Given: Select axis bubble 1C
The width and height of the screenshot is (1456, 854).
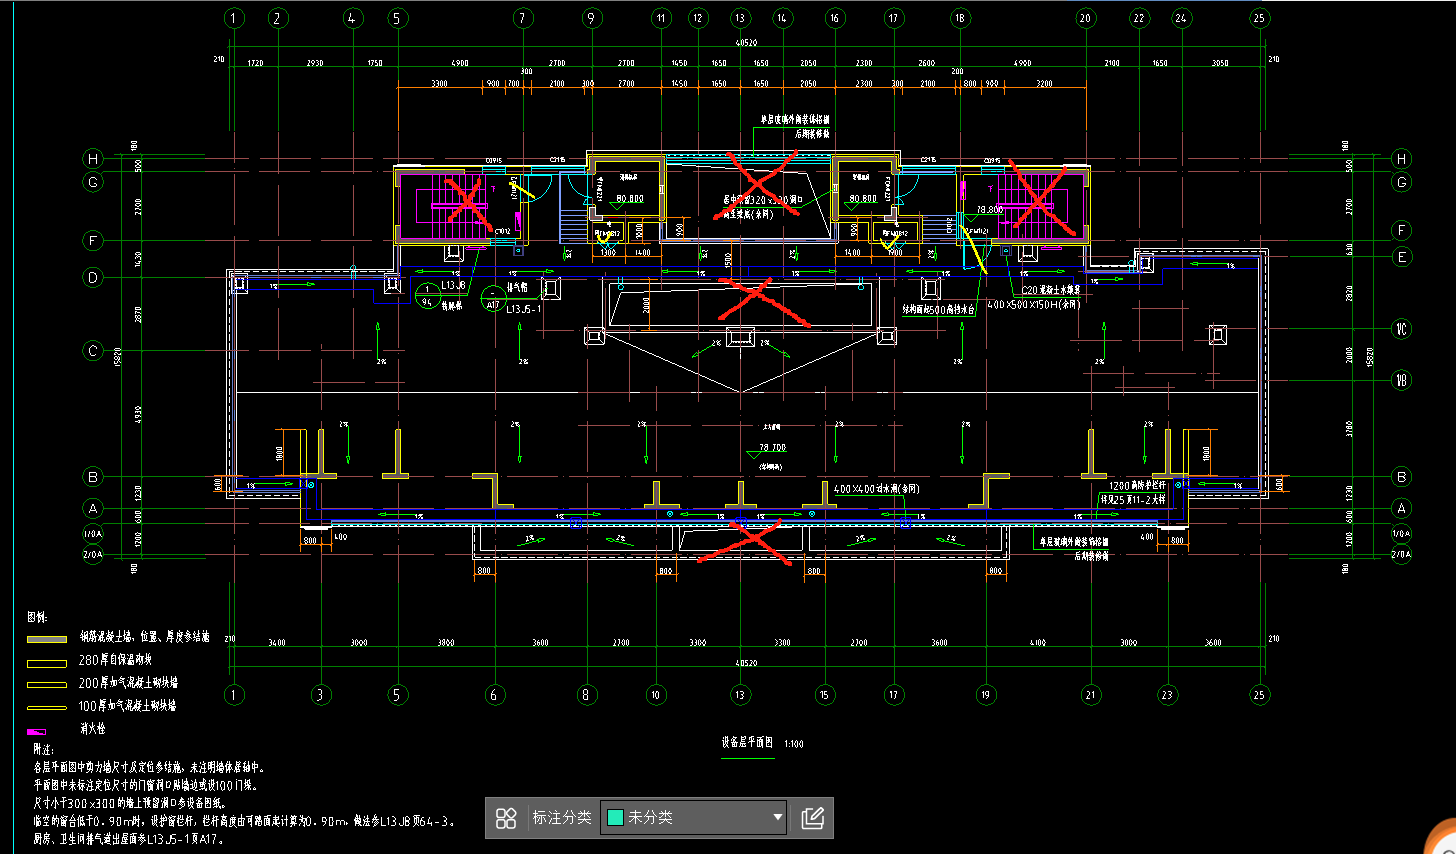Looking at the screenshot, I should click(x=1402, y=329).
